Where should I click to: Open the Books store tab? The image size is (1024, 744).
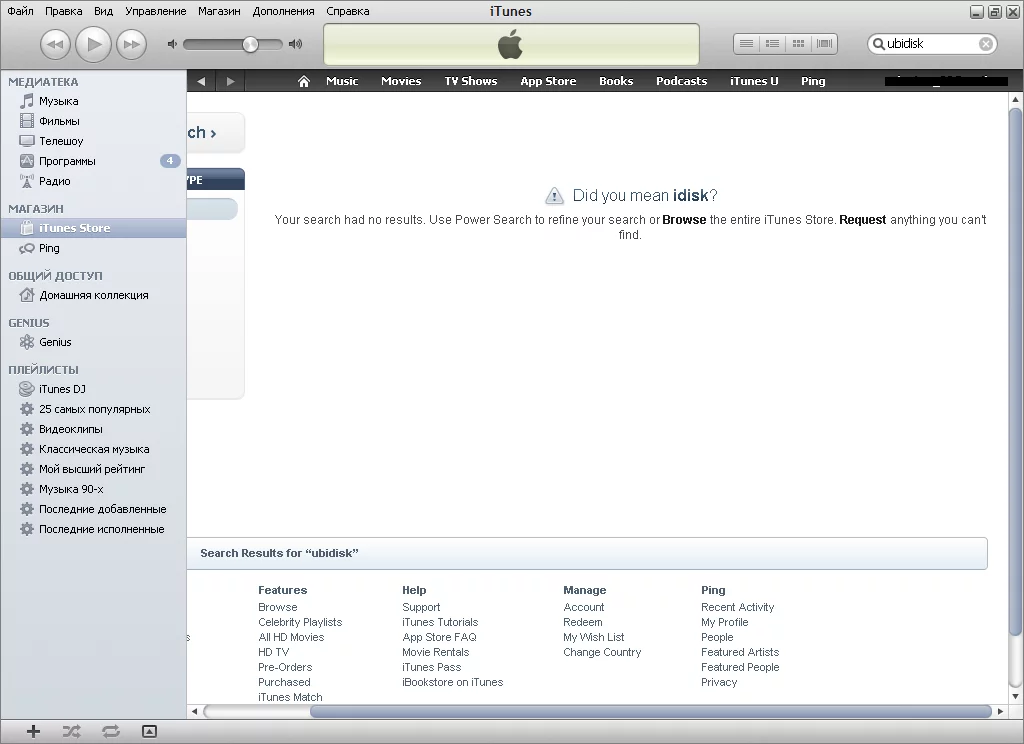(616, 81)
